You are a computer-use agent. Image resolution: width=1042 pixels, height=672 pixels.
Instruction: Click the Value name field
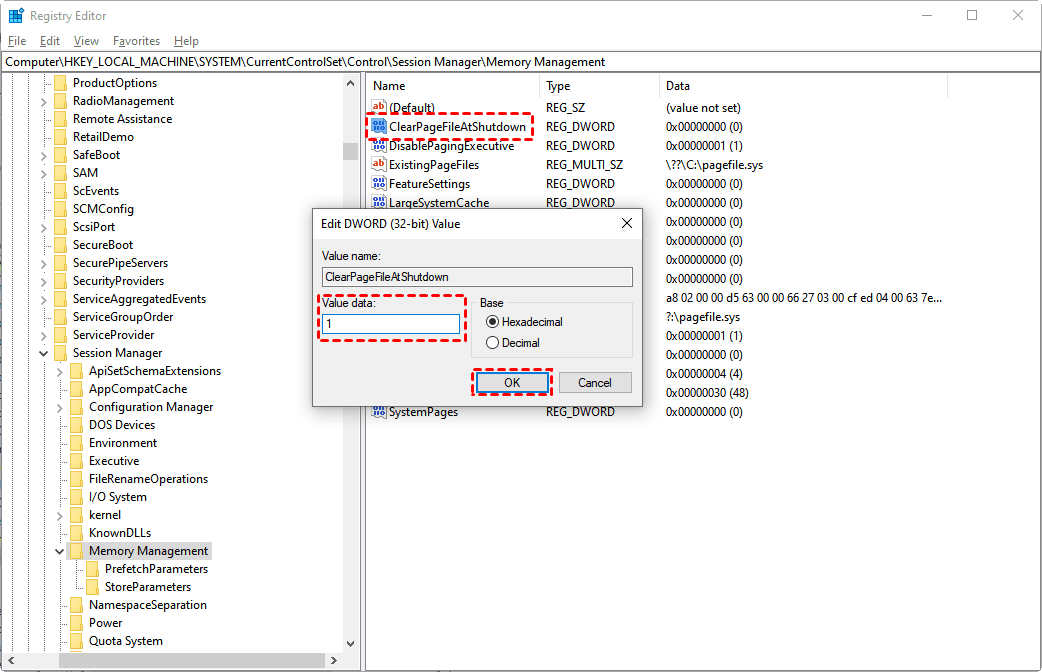coord(477,277)
